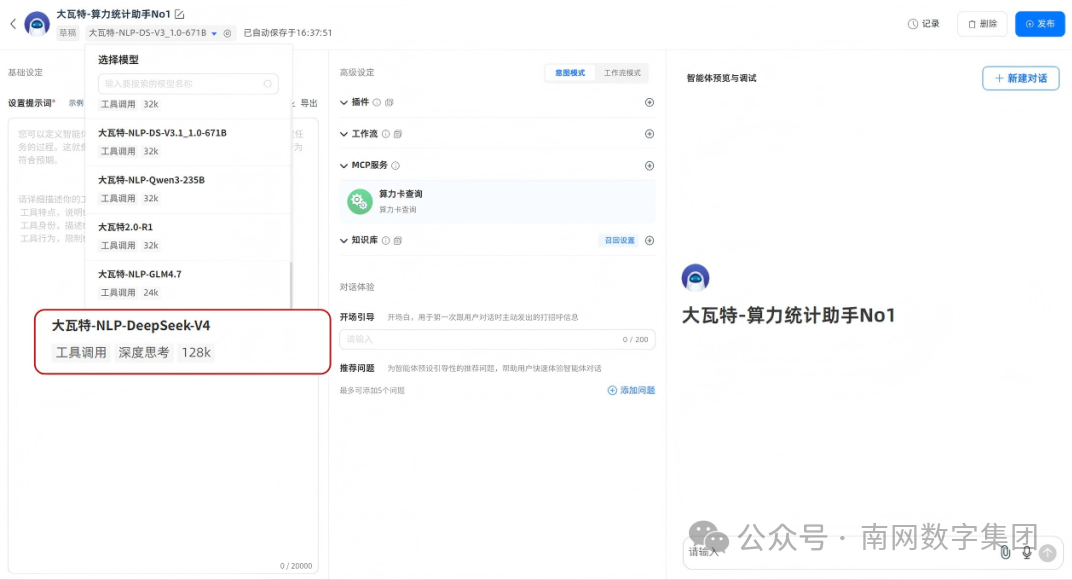1072x580 pixels.
Task: Open model settings icon next to model selector
Action: [228, 33]
